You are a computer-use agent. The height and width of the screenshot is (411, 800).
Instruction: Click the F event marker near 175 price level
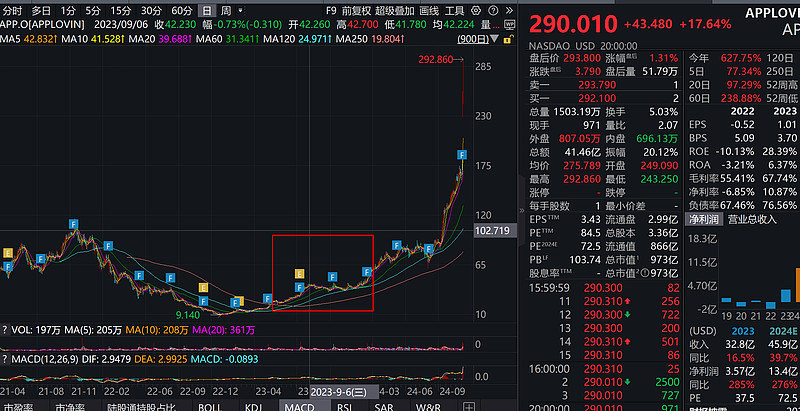(x=462, y=155)
